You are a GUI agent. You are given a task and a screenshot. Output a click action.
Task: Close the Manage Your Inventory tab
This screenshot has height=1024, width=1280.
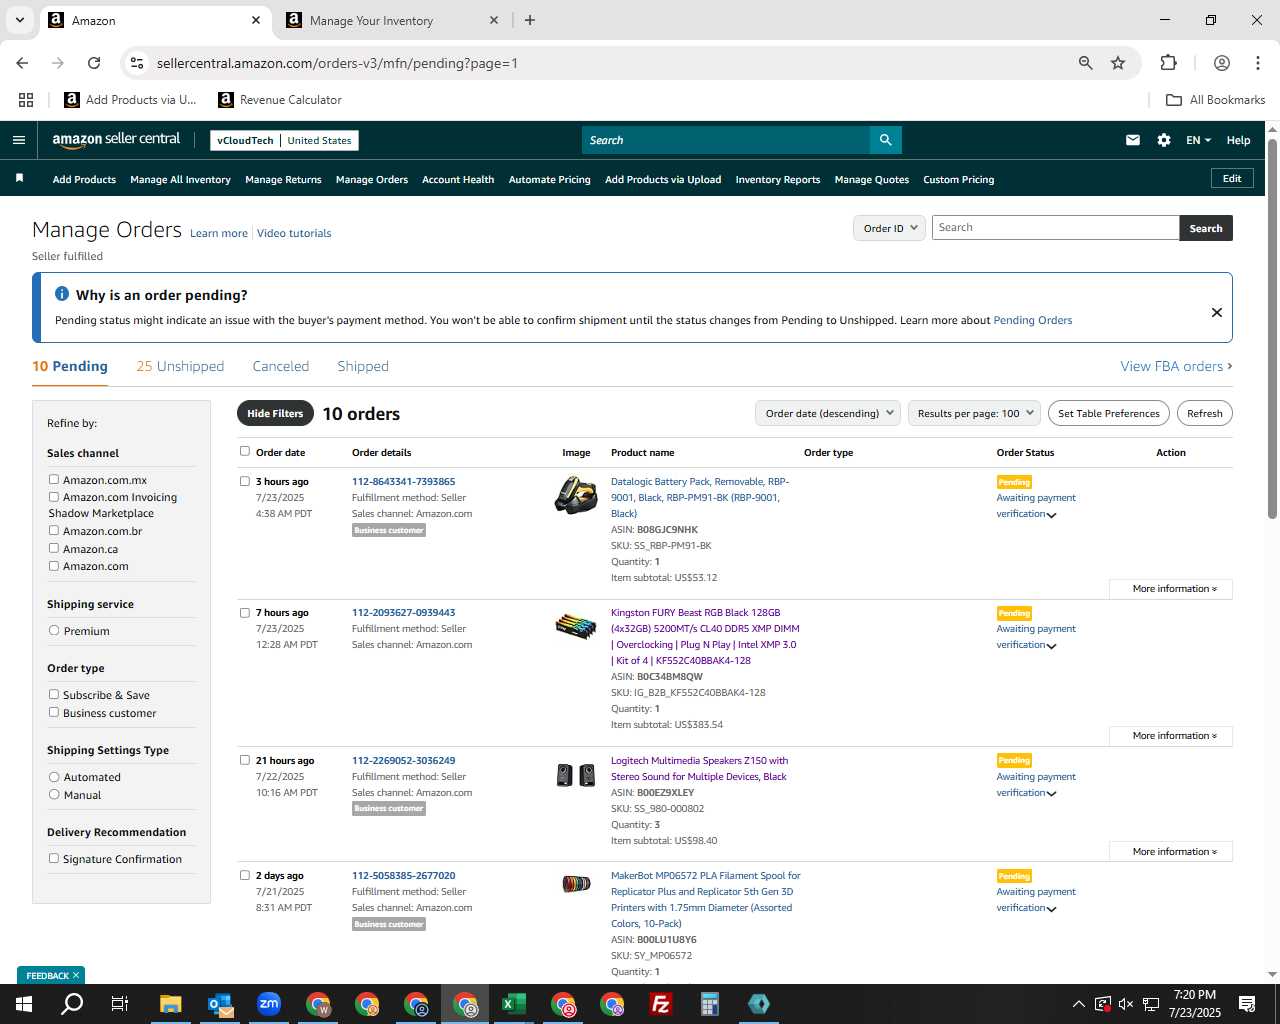pyautogui.click(x=493, y=20)
